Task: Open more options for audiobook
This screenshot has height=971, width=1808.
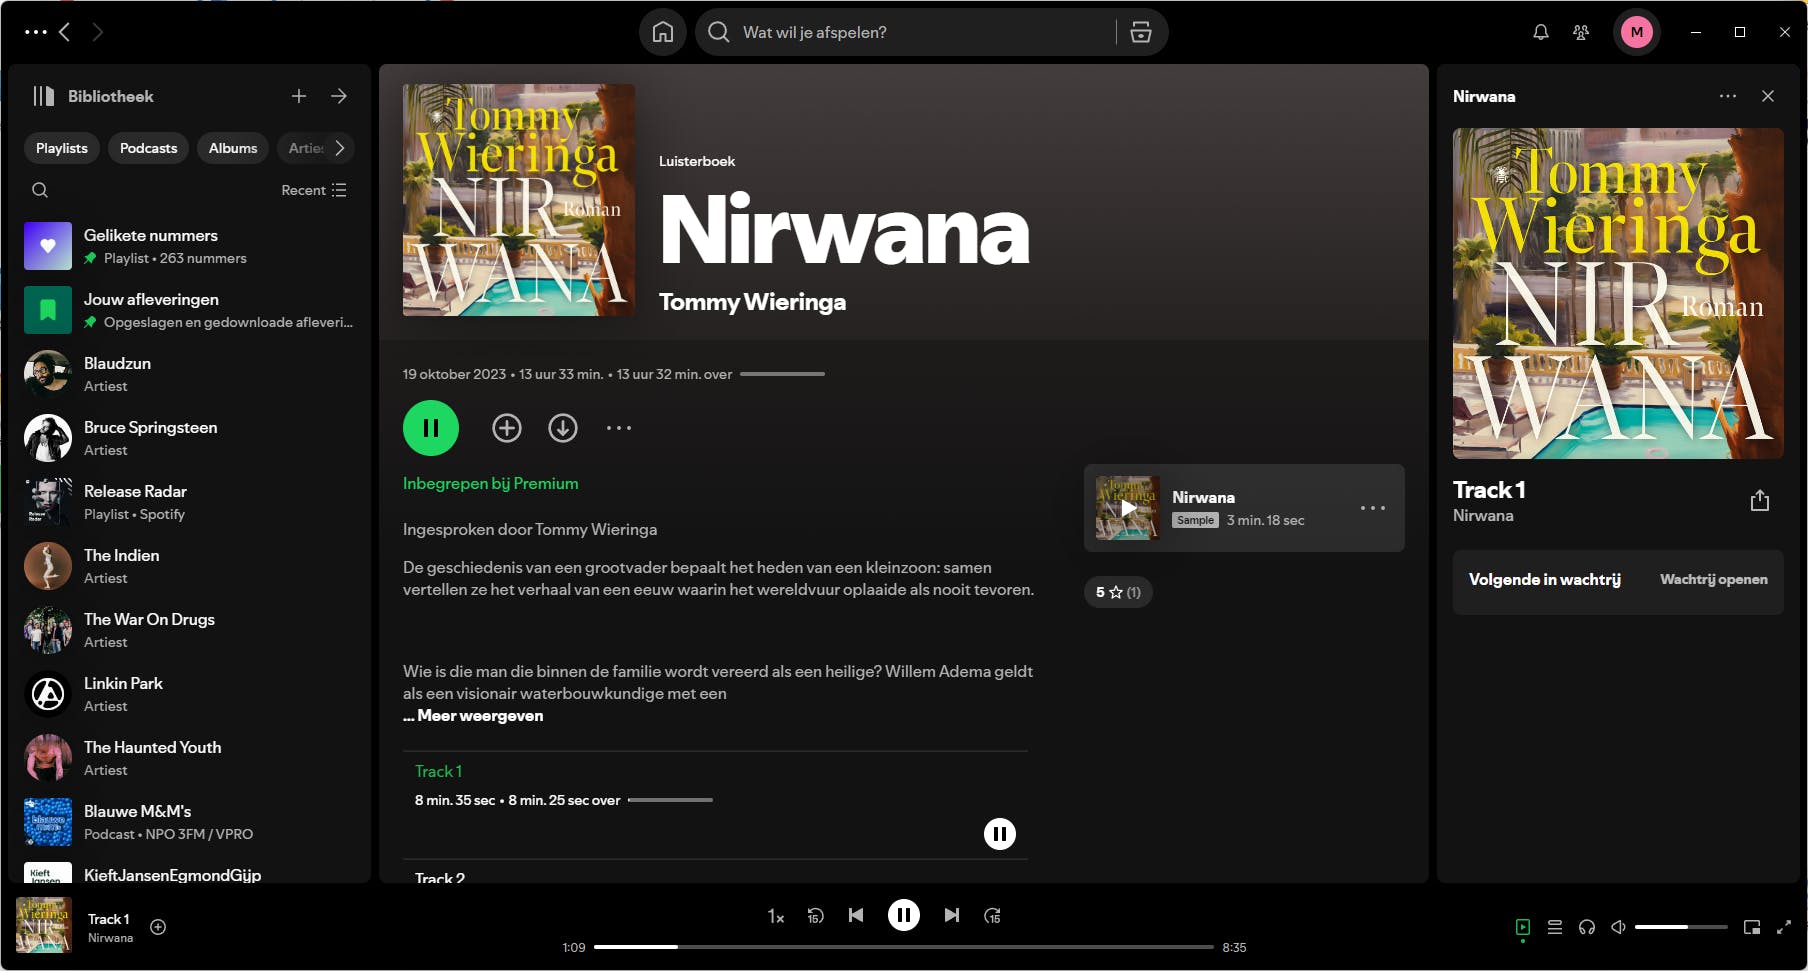Action: point(619,428)
